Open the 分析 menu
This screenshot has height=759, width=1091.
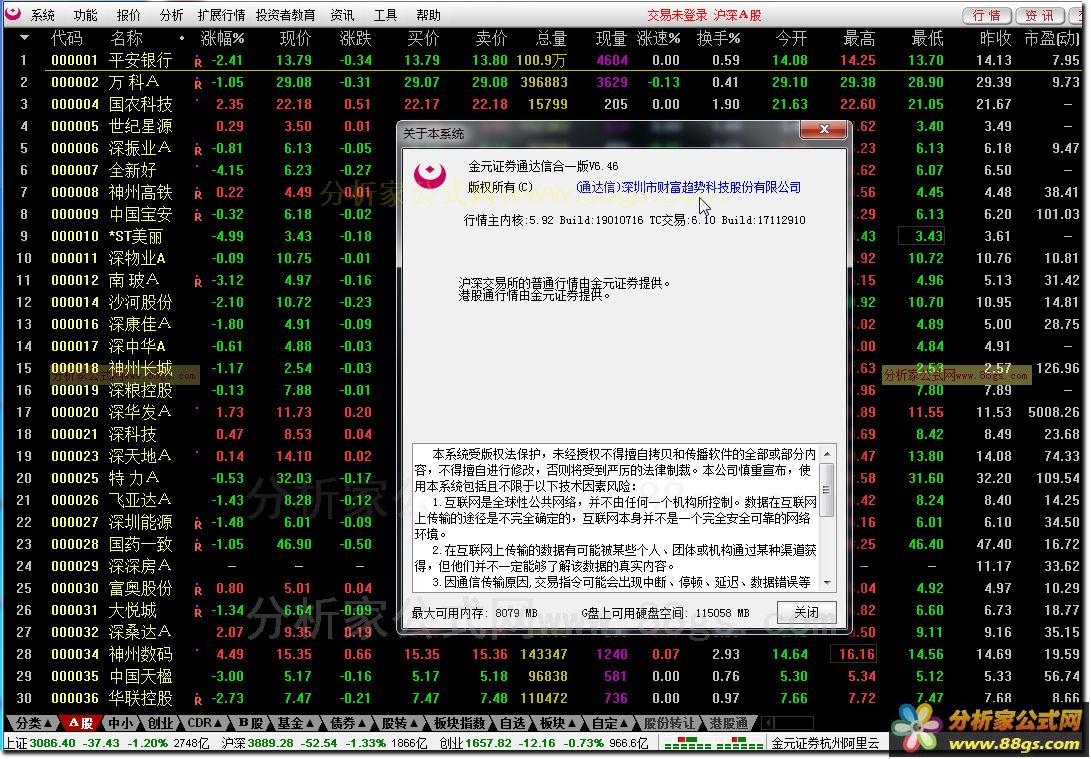(171, 15)
